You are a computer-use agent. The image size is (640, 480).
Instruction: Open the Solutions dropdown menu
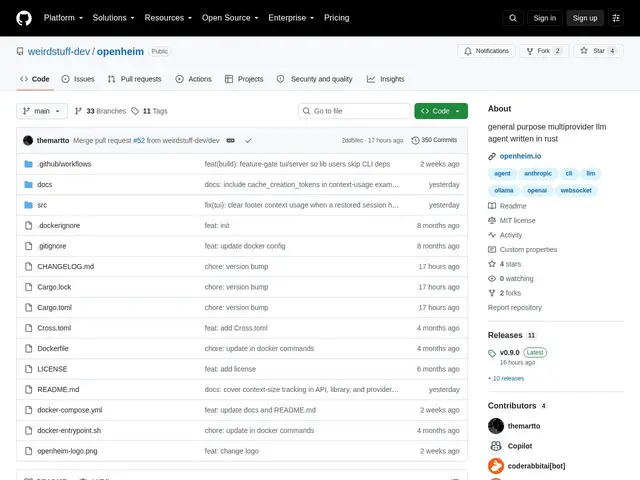point(113,18)
